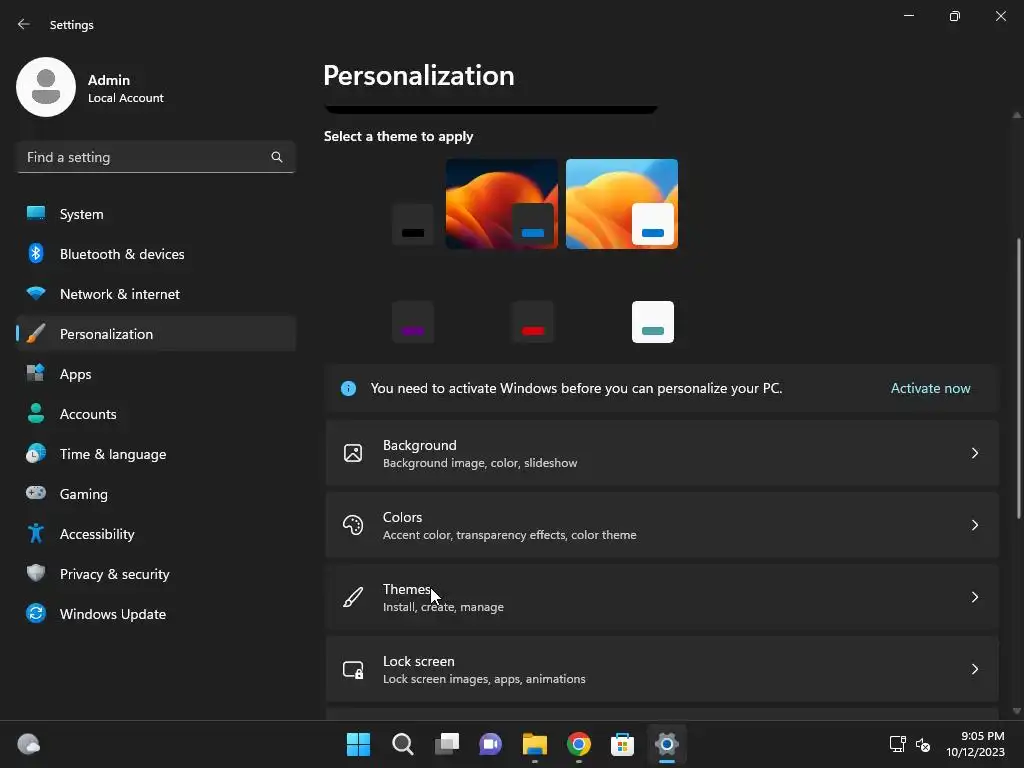Click the Network wifi icon in the sidebar

[36, 293]
